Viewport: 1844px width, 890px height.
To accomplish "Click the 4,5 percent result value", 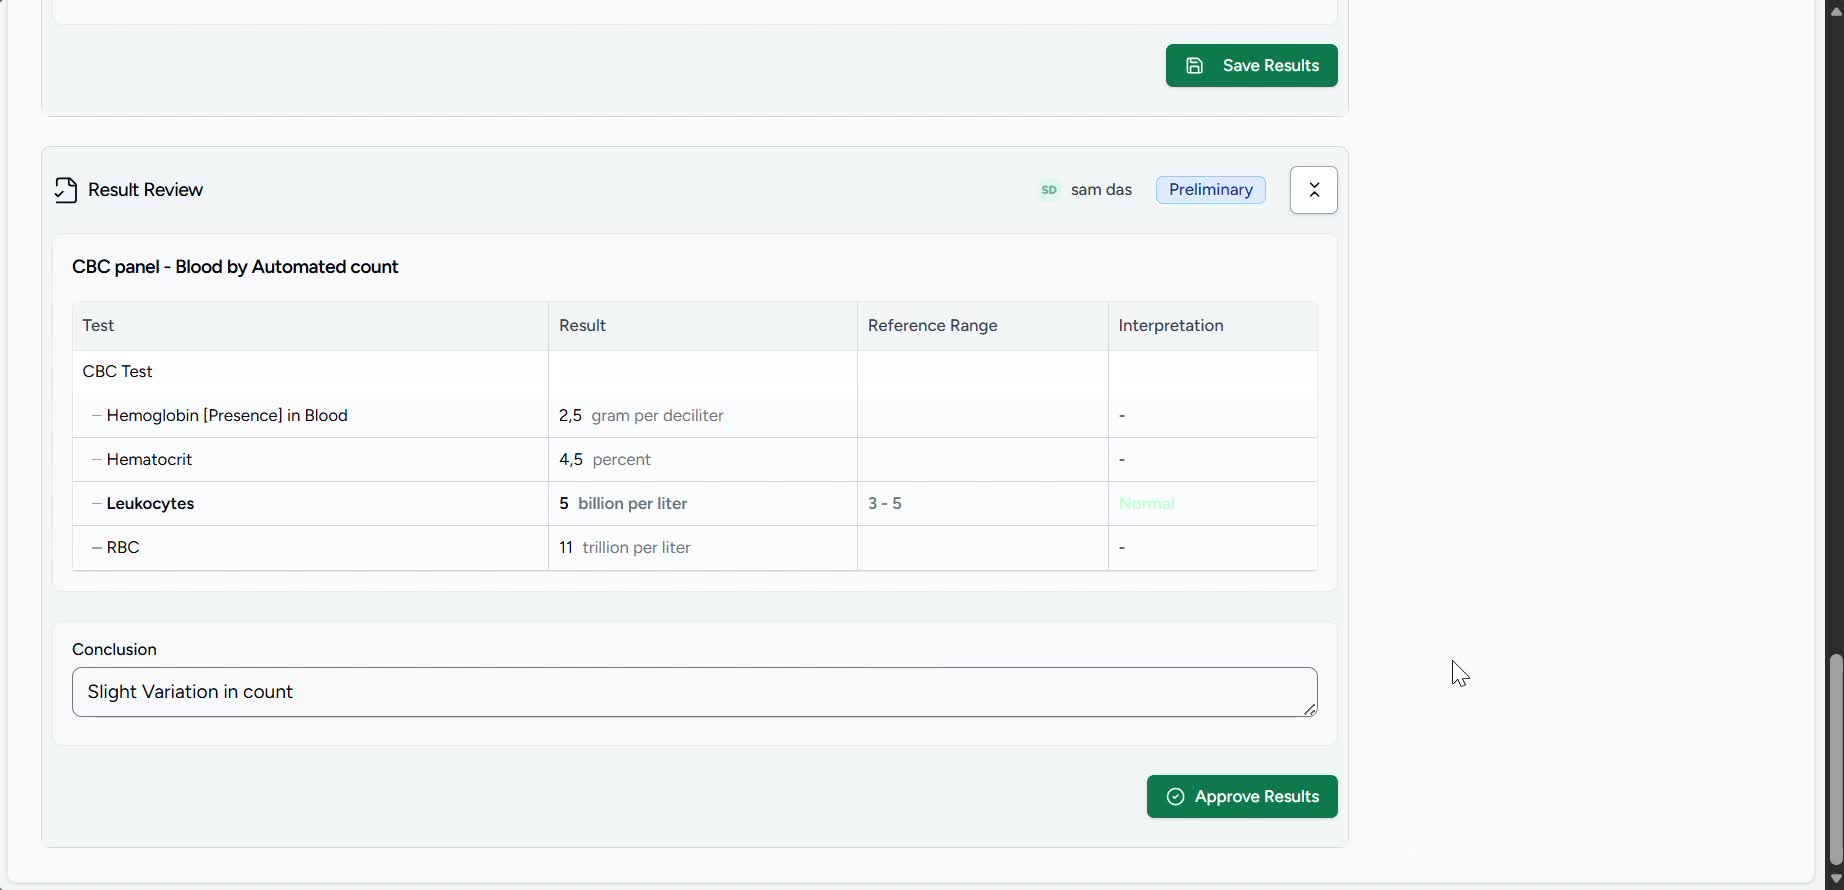I will click(x=605, y=460).
